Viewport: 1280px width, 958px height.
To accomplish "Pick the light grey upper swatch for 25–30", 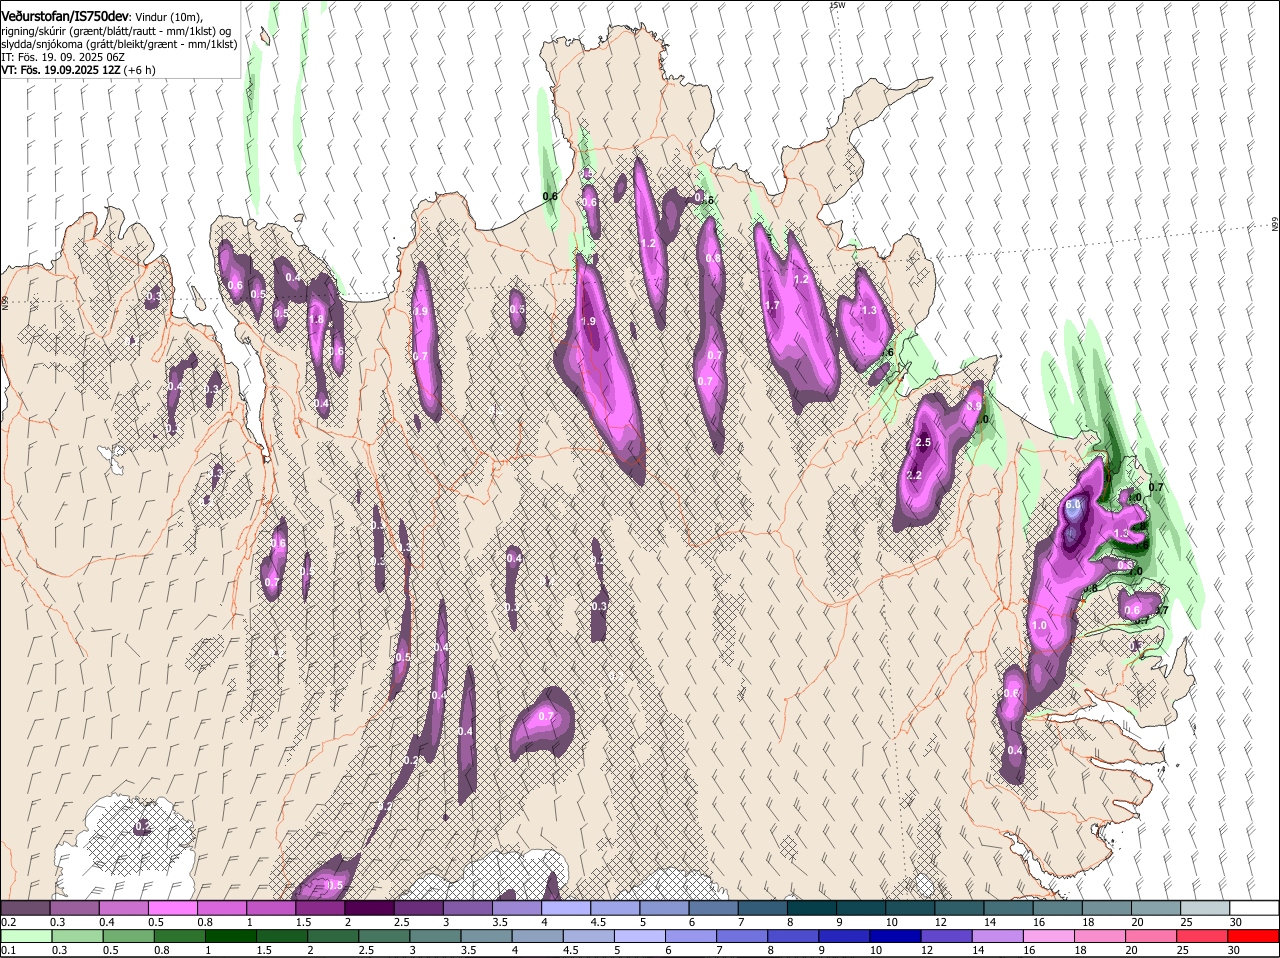I will (1207, 908).
